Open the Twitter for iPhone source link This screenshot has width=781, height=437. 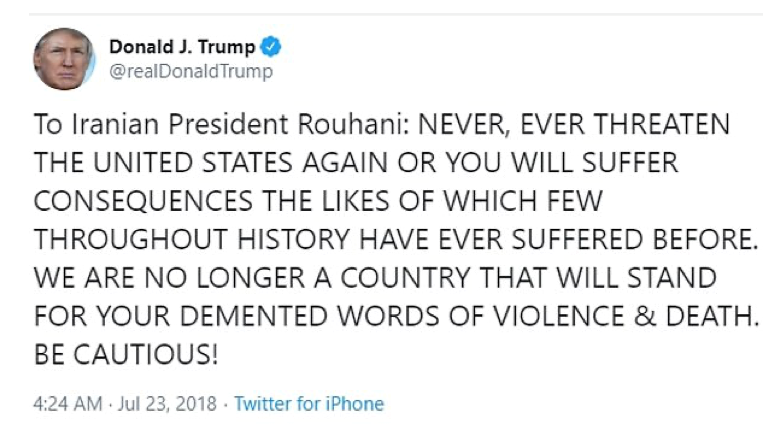point(308,404)
